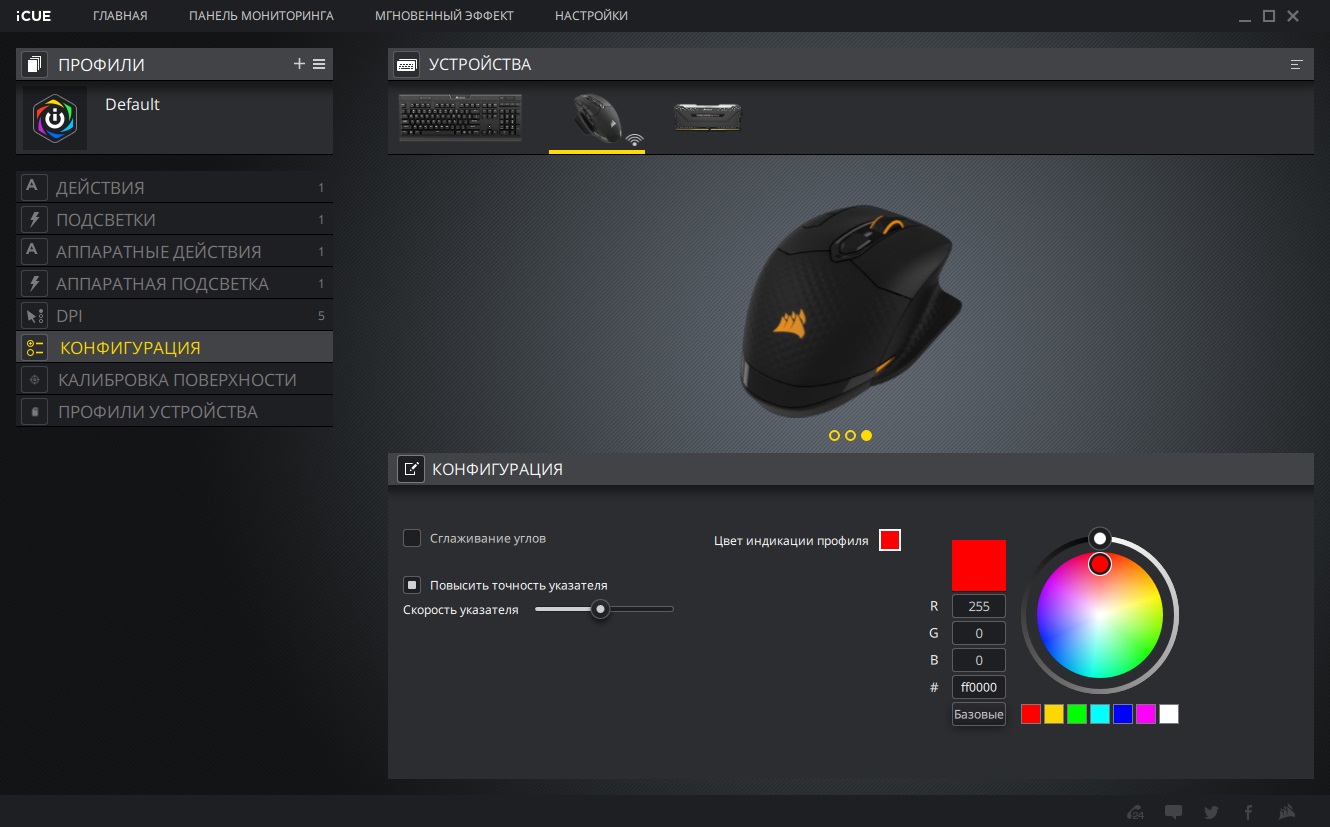
Task: Open ПАНЕЛЬ МОНИТОРИНГА tab
Action: pos(261,16)
